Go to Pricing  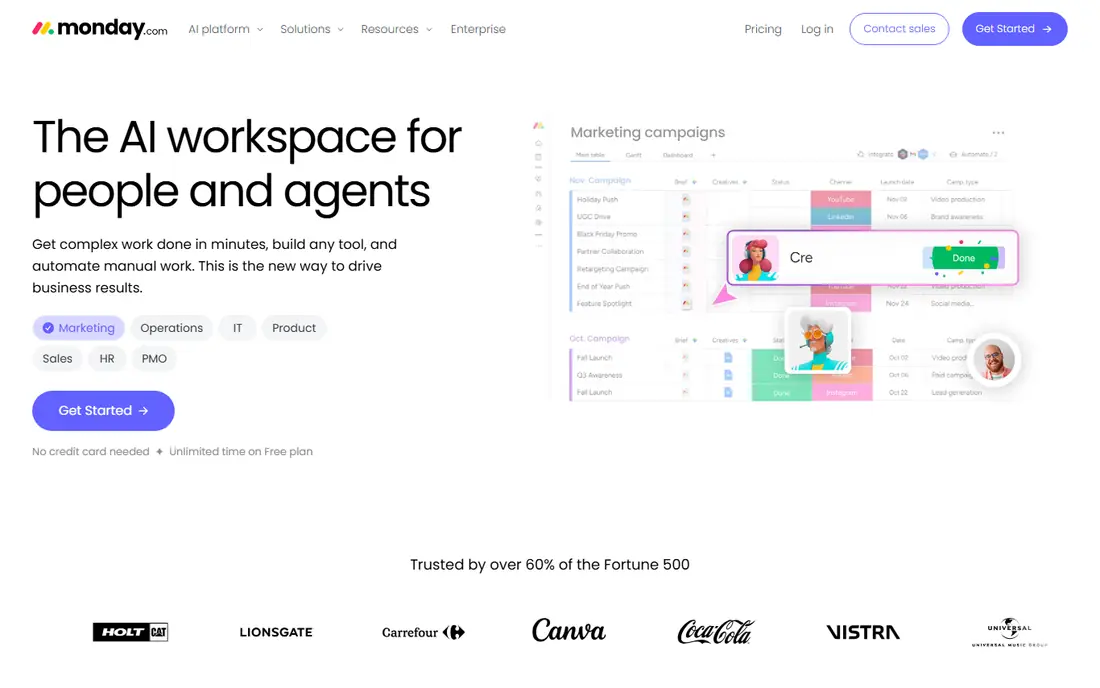(763, 29)
